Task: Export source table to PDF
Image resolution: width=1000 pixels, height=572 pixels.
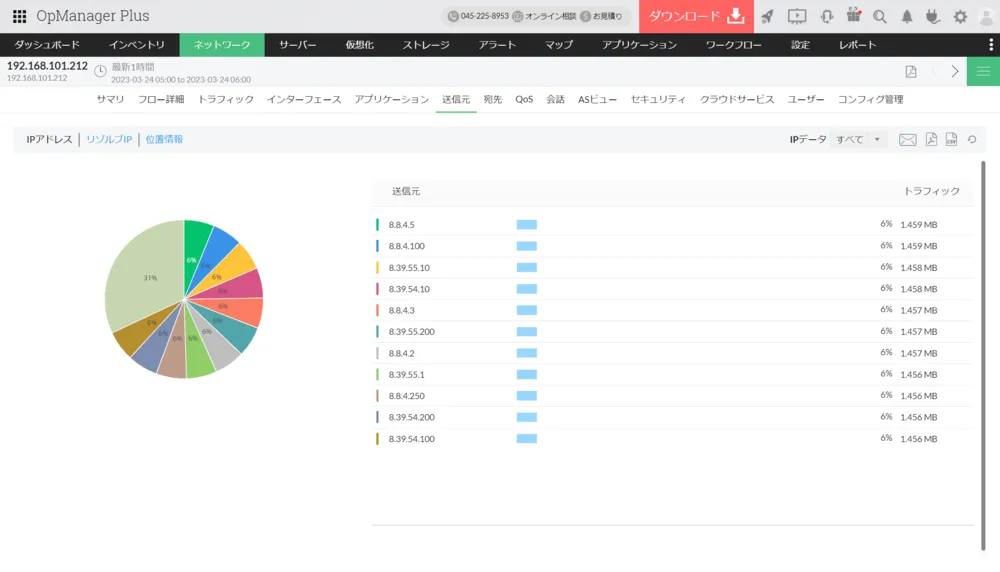Action: tap(931, 139)
